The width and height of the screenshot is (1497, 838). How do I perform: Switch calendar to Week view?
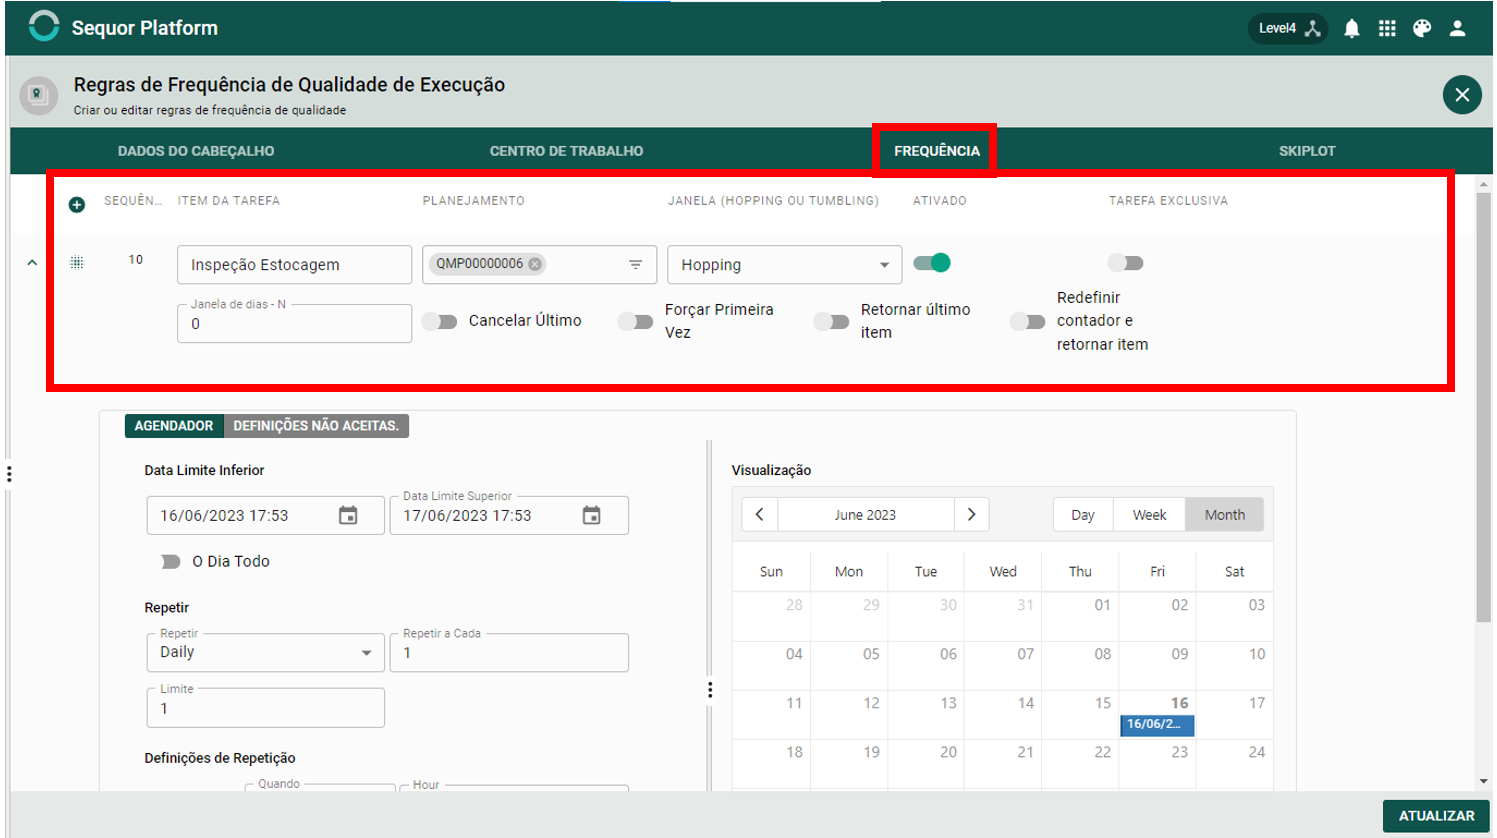[1149, 515]
